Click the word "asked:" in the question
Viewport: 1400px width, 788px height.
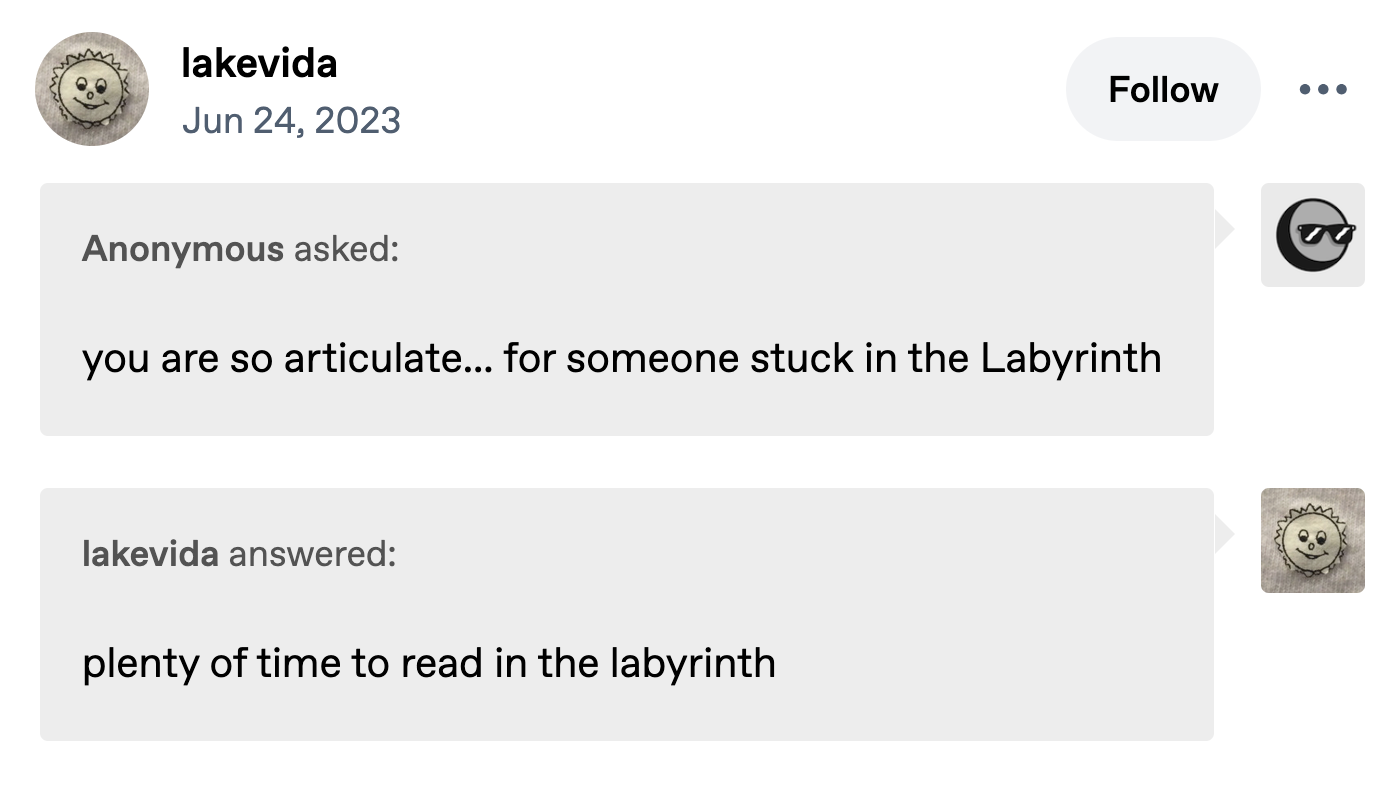pos(346,249)
